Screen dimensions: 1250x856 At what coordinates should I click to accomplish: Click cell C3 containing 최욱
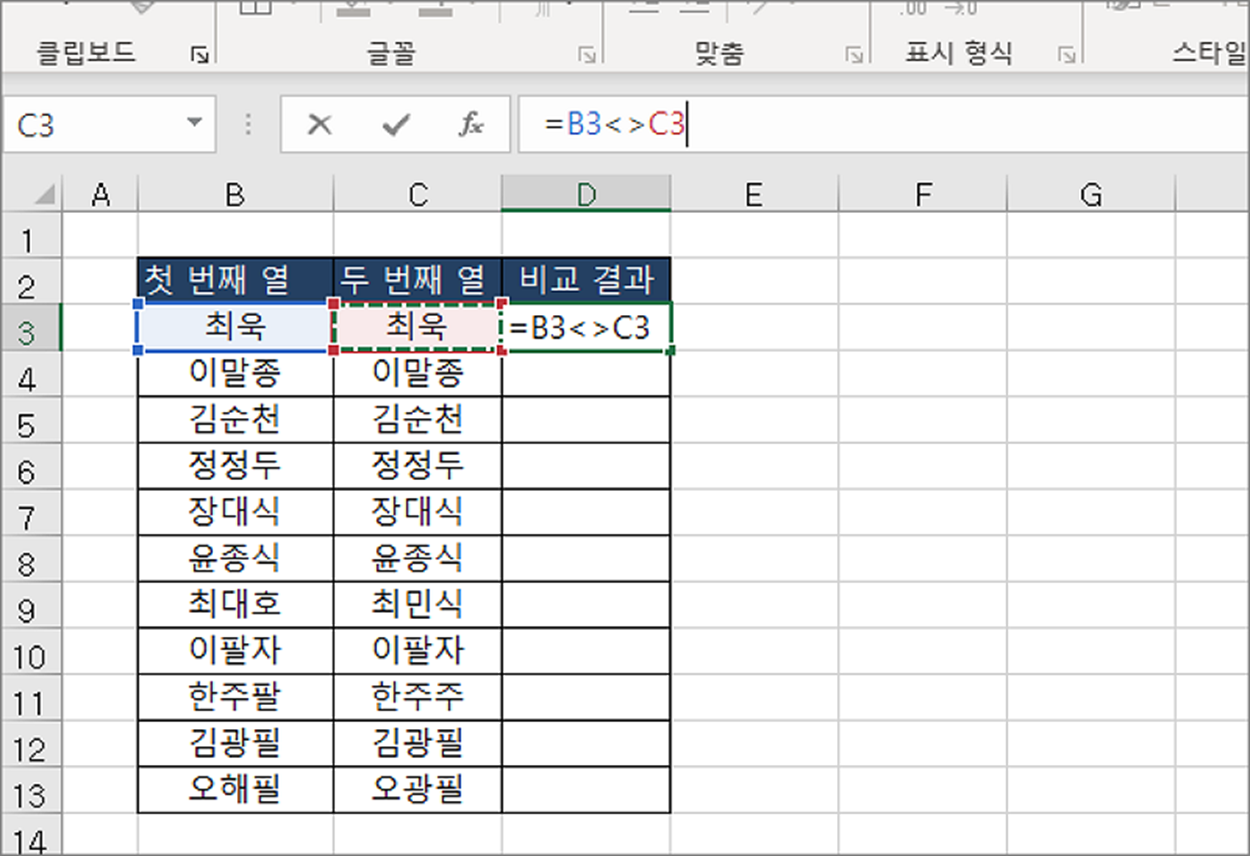418,327
